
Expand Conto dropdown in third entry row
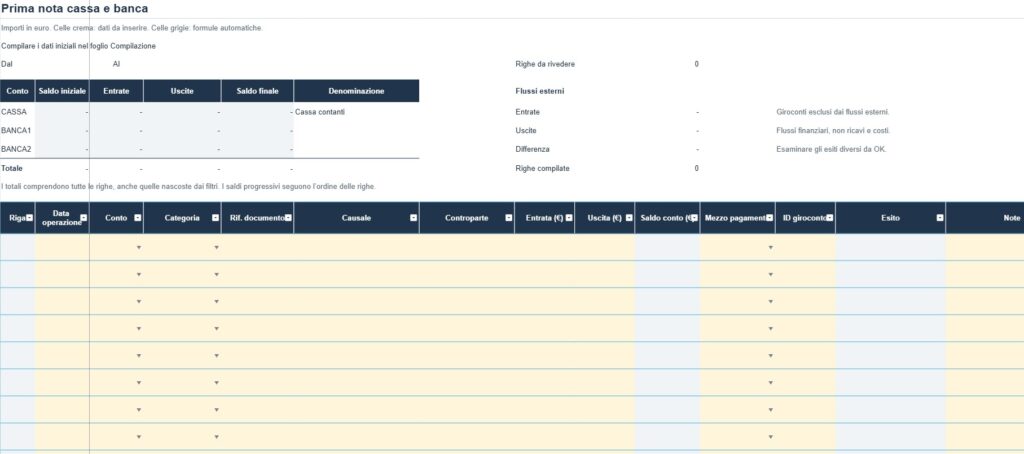[x=138, y=302]
